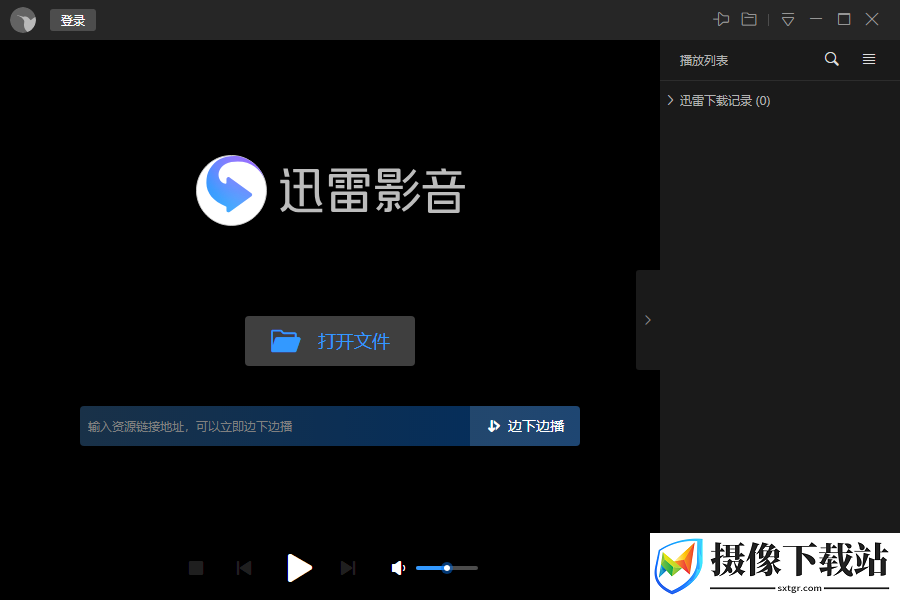Search the playlist with magnifier icon
The image size is (900, 600).
832,59
